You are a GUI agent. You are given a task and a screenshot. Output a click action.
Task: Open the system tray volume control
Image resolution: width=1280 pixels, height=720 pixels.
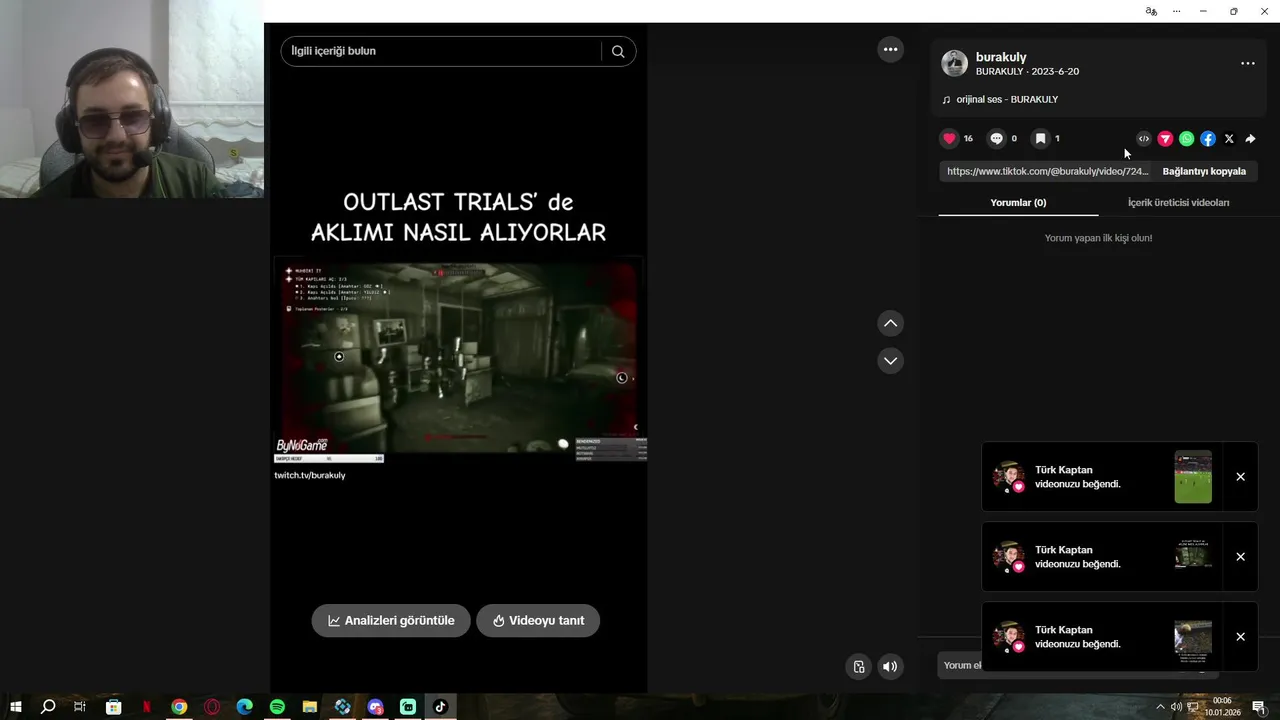coord(1176,707)
